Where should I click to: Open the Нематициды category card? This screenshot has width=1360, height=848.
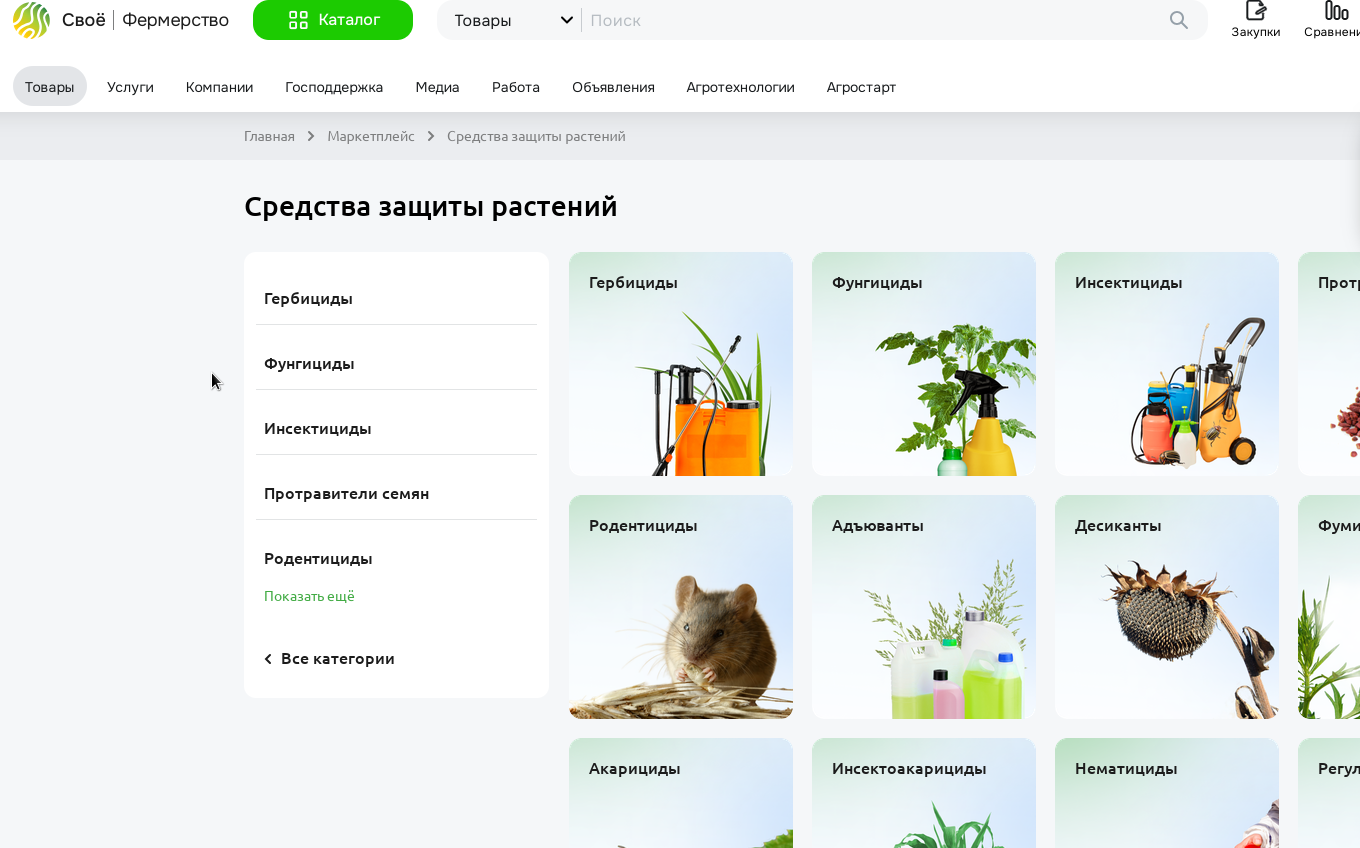pyautogui.click(x=1167, y=793)
